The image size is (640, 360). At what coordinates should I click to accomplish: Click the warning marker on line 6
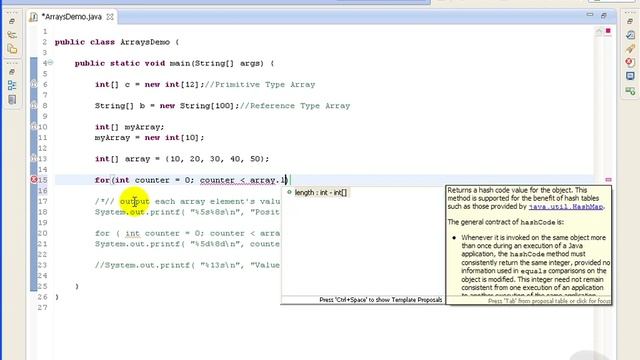[x=34, y=84]
